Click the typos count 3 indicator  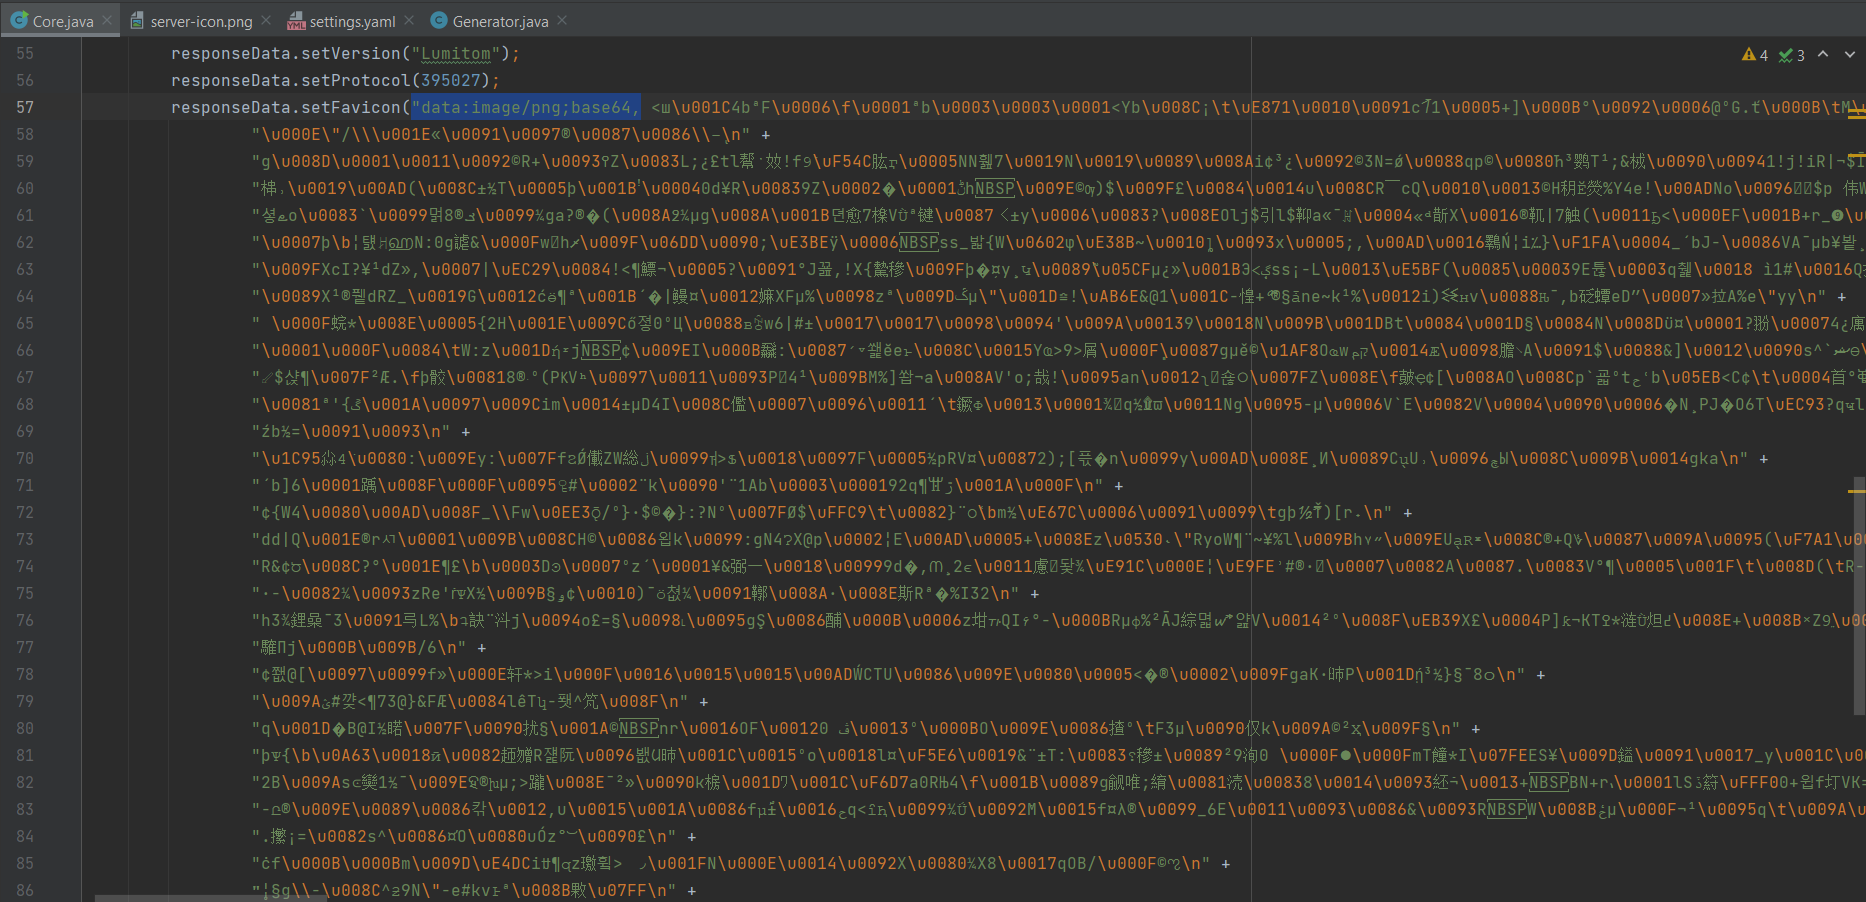1801,55
